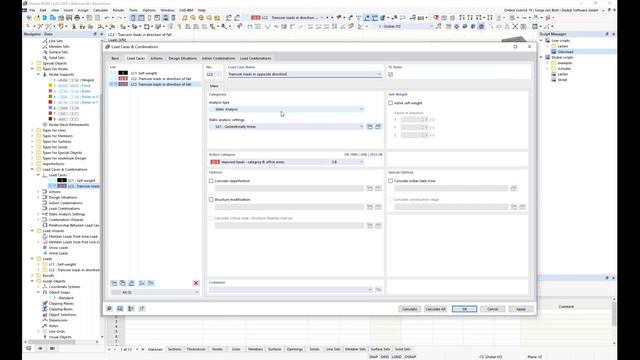Open the new static analysis settings icon
Screen dimensions: 640x360
tap(370, 127)
